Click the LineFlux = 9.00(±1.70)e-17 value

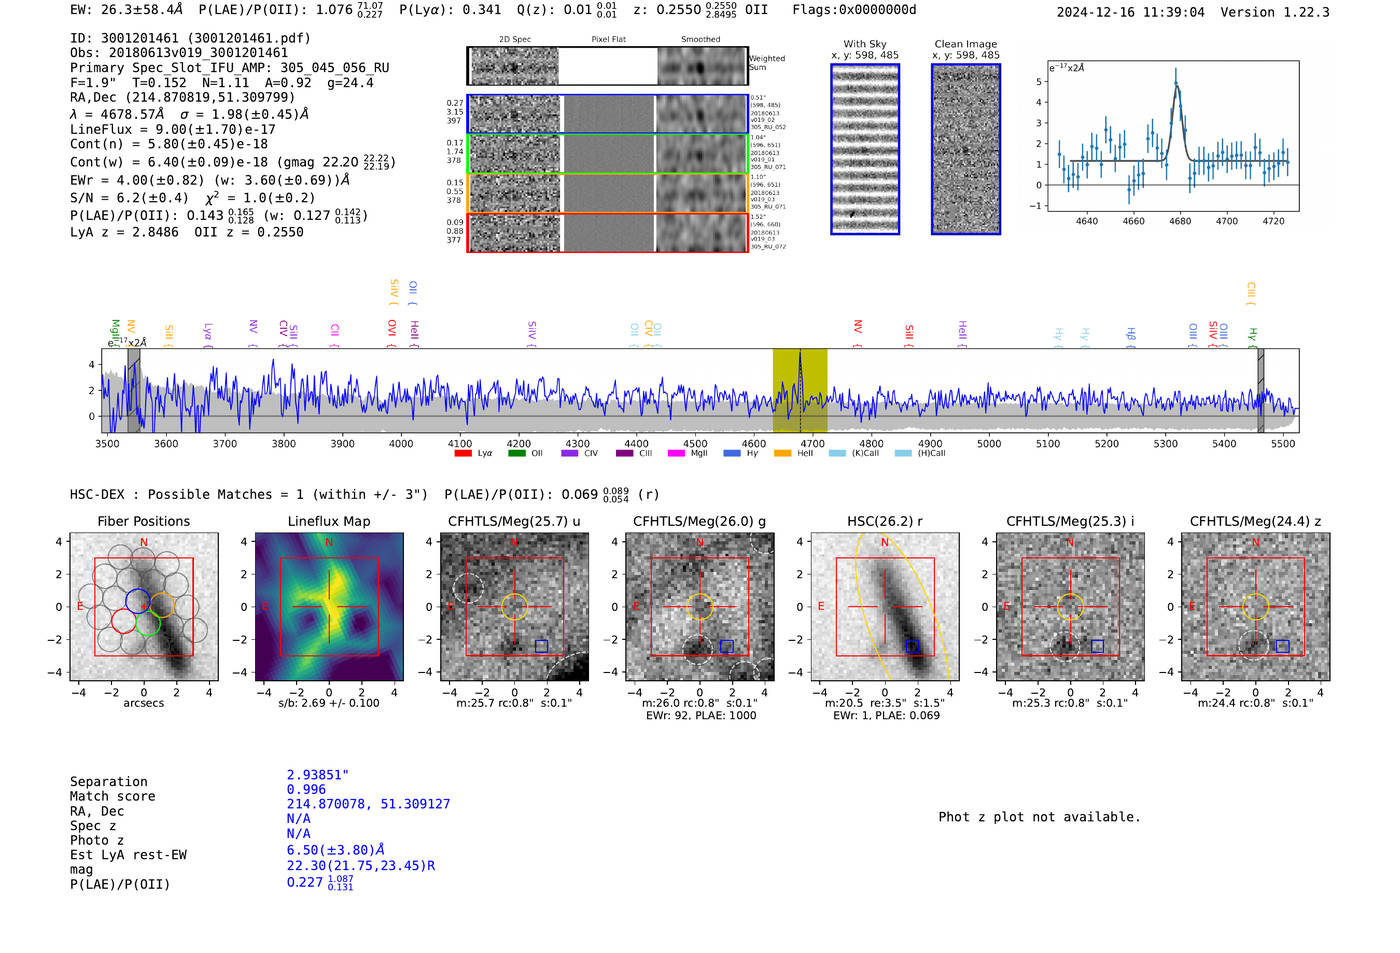pos(173,129)
